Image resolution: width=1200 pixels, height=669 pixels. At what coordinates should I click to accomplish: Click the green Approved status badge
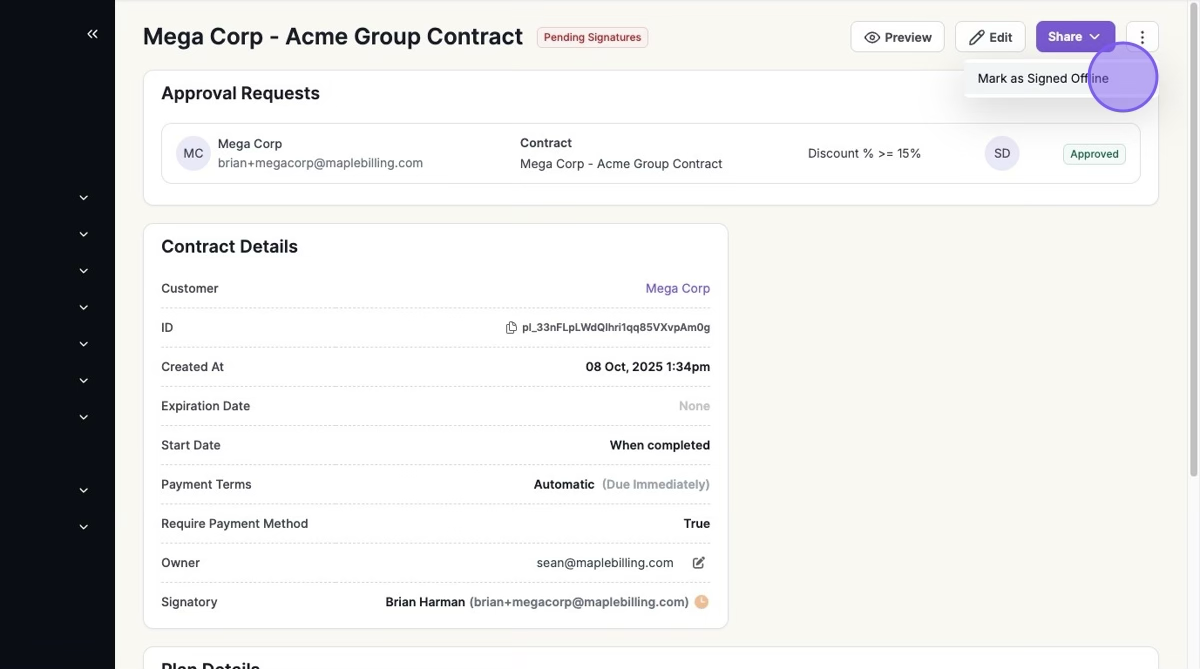(x=1094, y=154)
